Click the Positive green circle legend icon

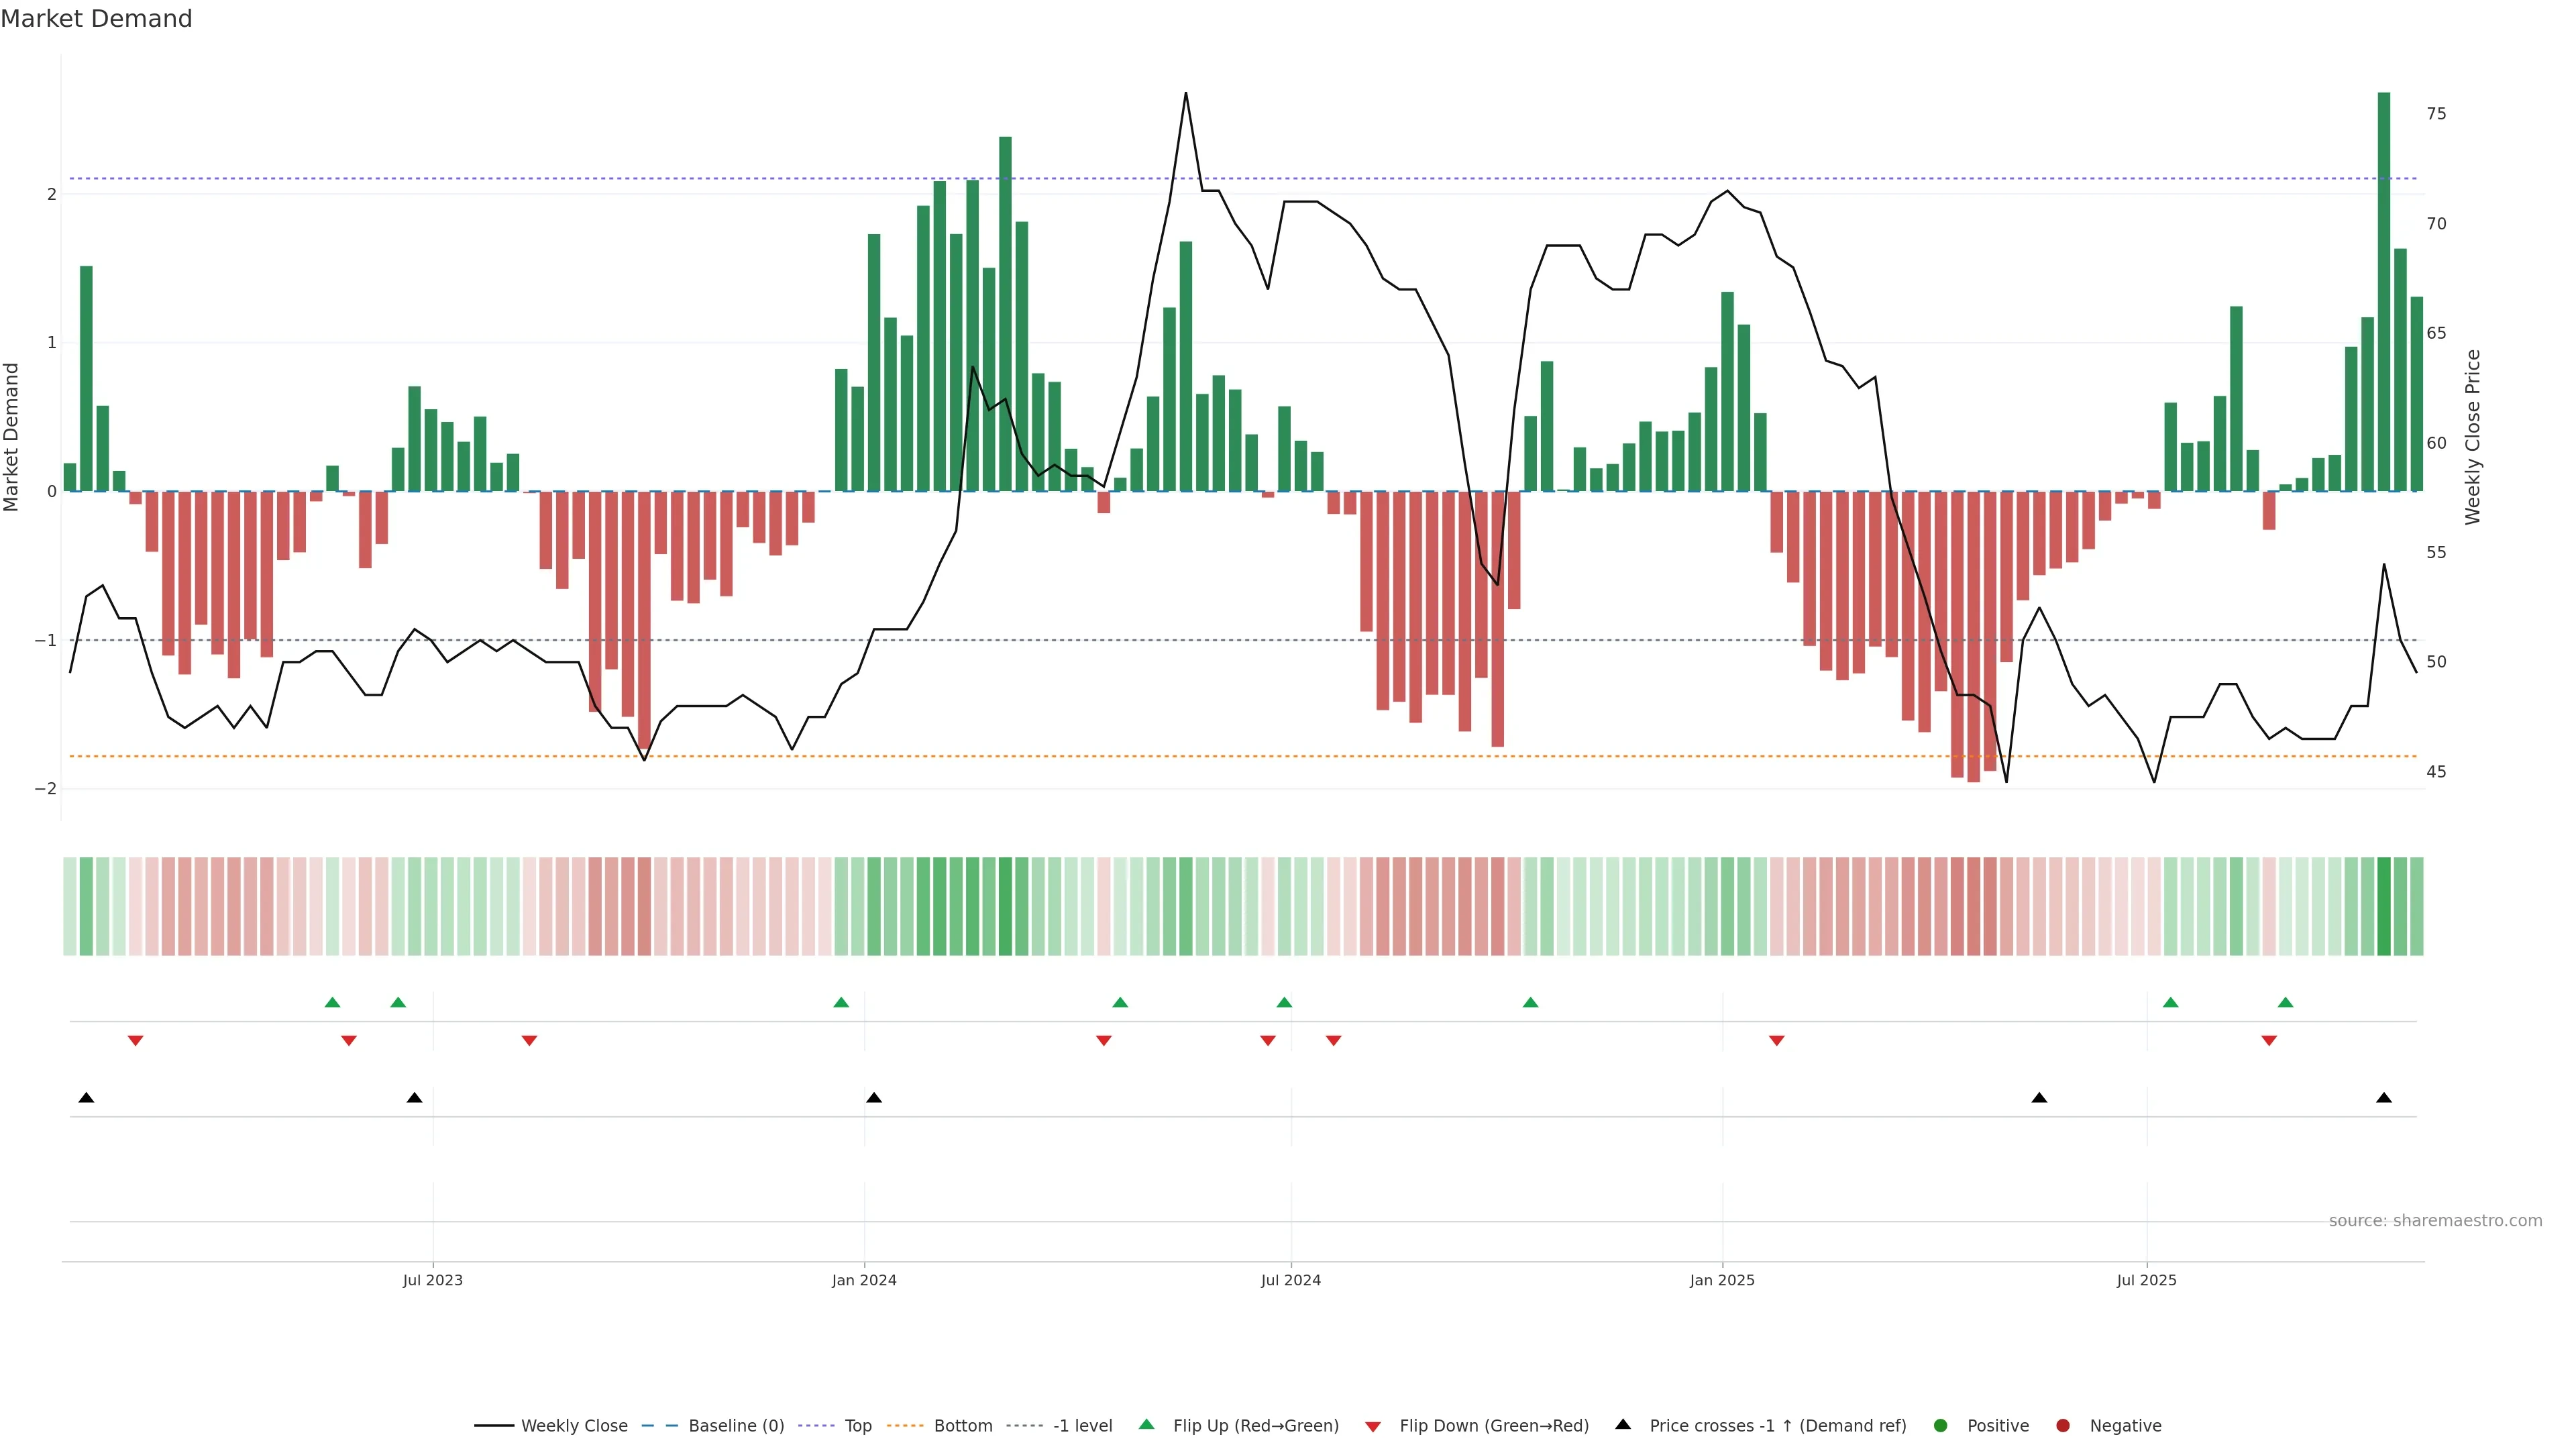click(1941, 1426)
